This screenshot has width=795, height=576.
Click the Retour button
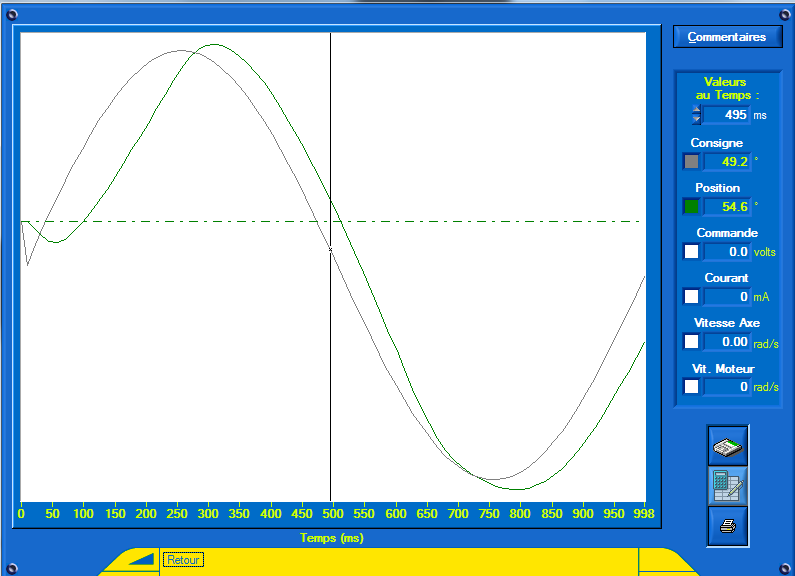[183, 560]
